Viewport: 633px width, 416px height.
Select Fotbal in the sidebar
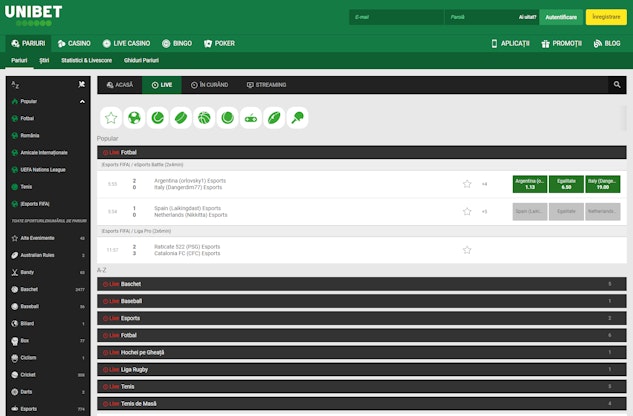(x=48, y=118)
